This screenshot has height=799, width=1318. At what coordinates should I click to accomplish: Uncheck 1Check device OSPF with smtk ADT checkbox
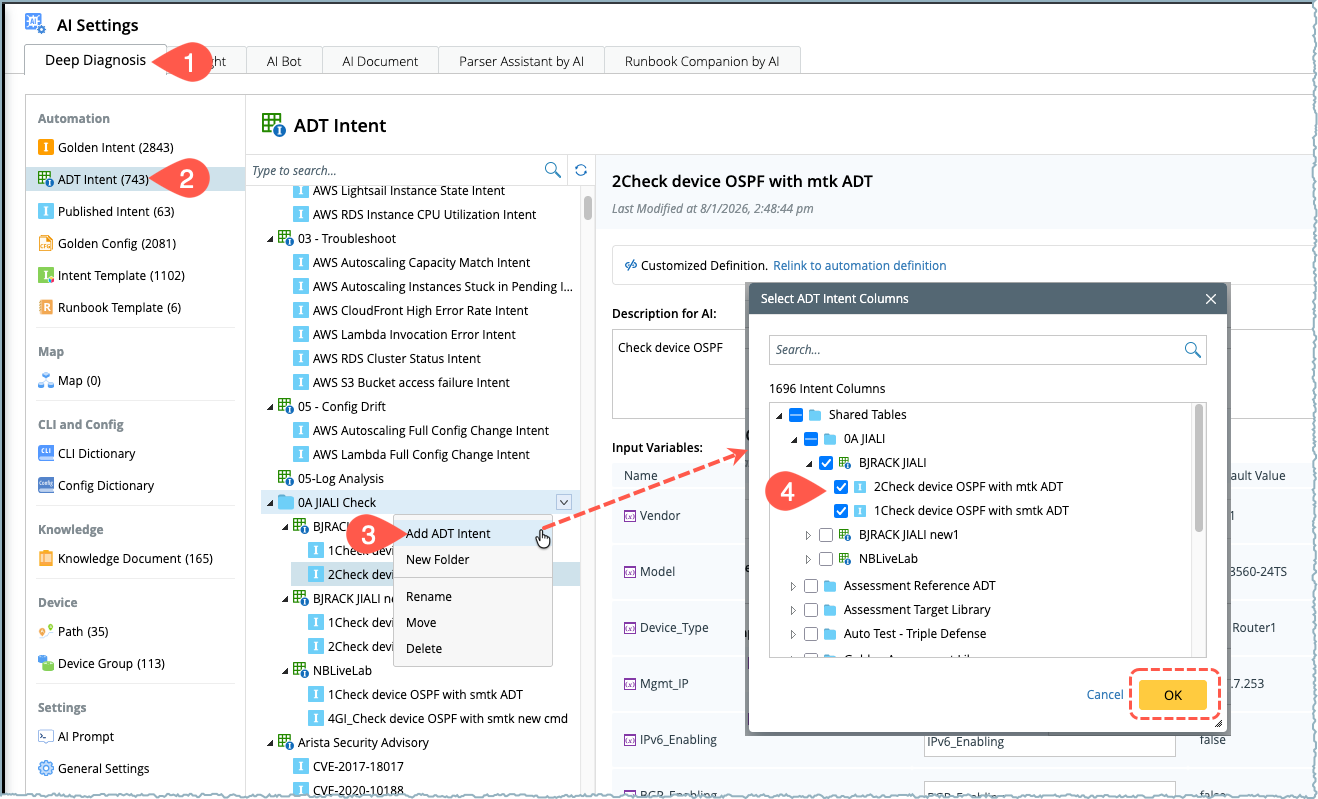point(841,510)
